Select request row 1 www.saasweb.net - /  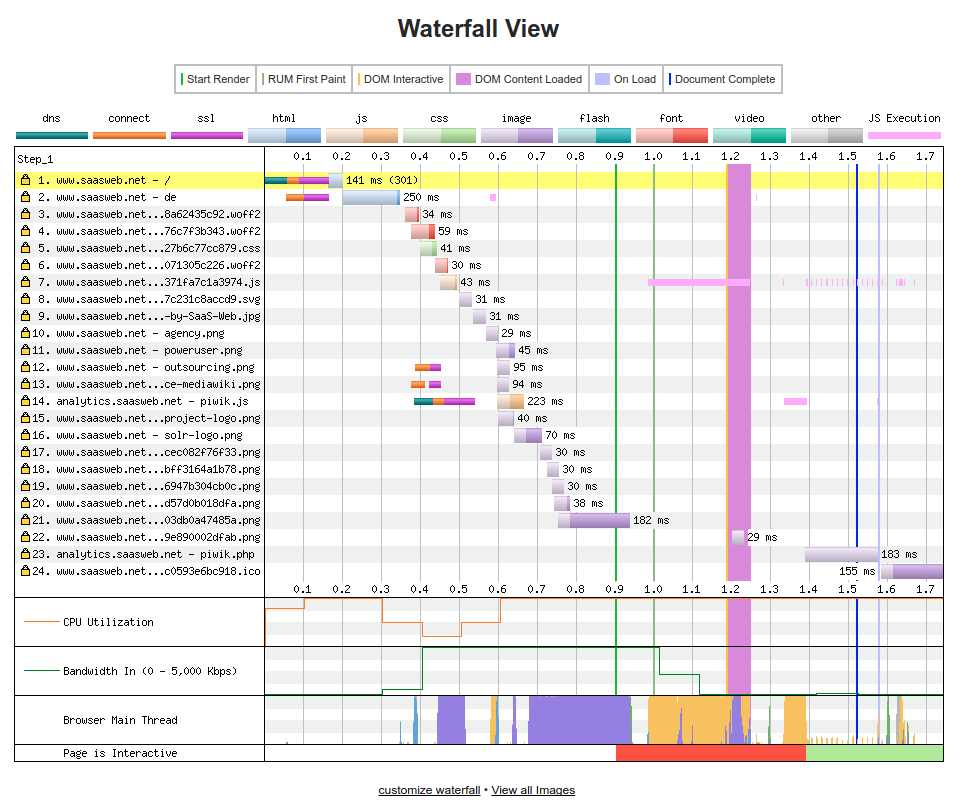tap(479, 180)
